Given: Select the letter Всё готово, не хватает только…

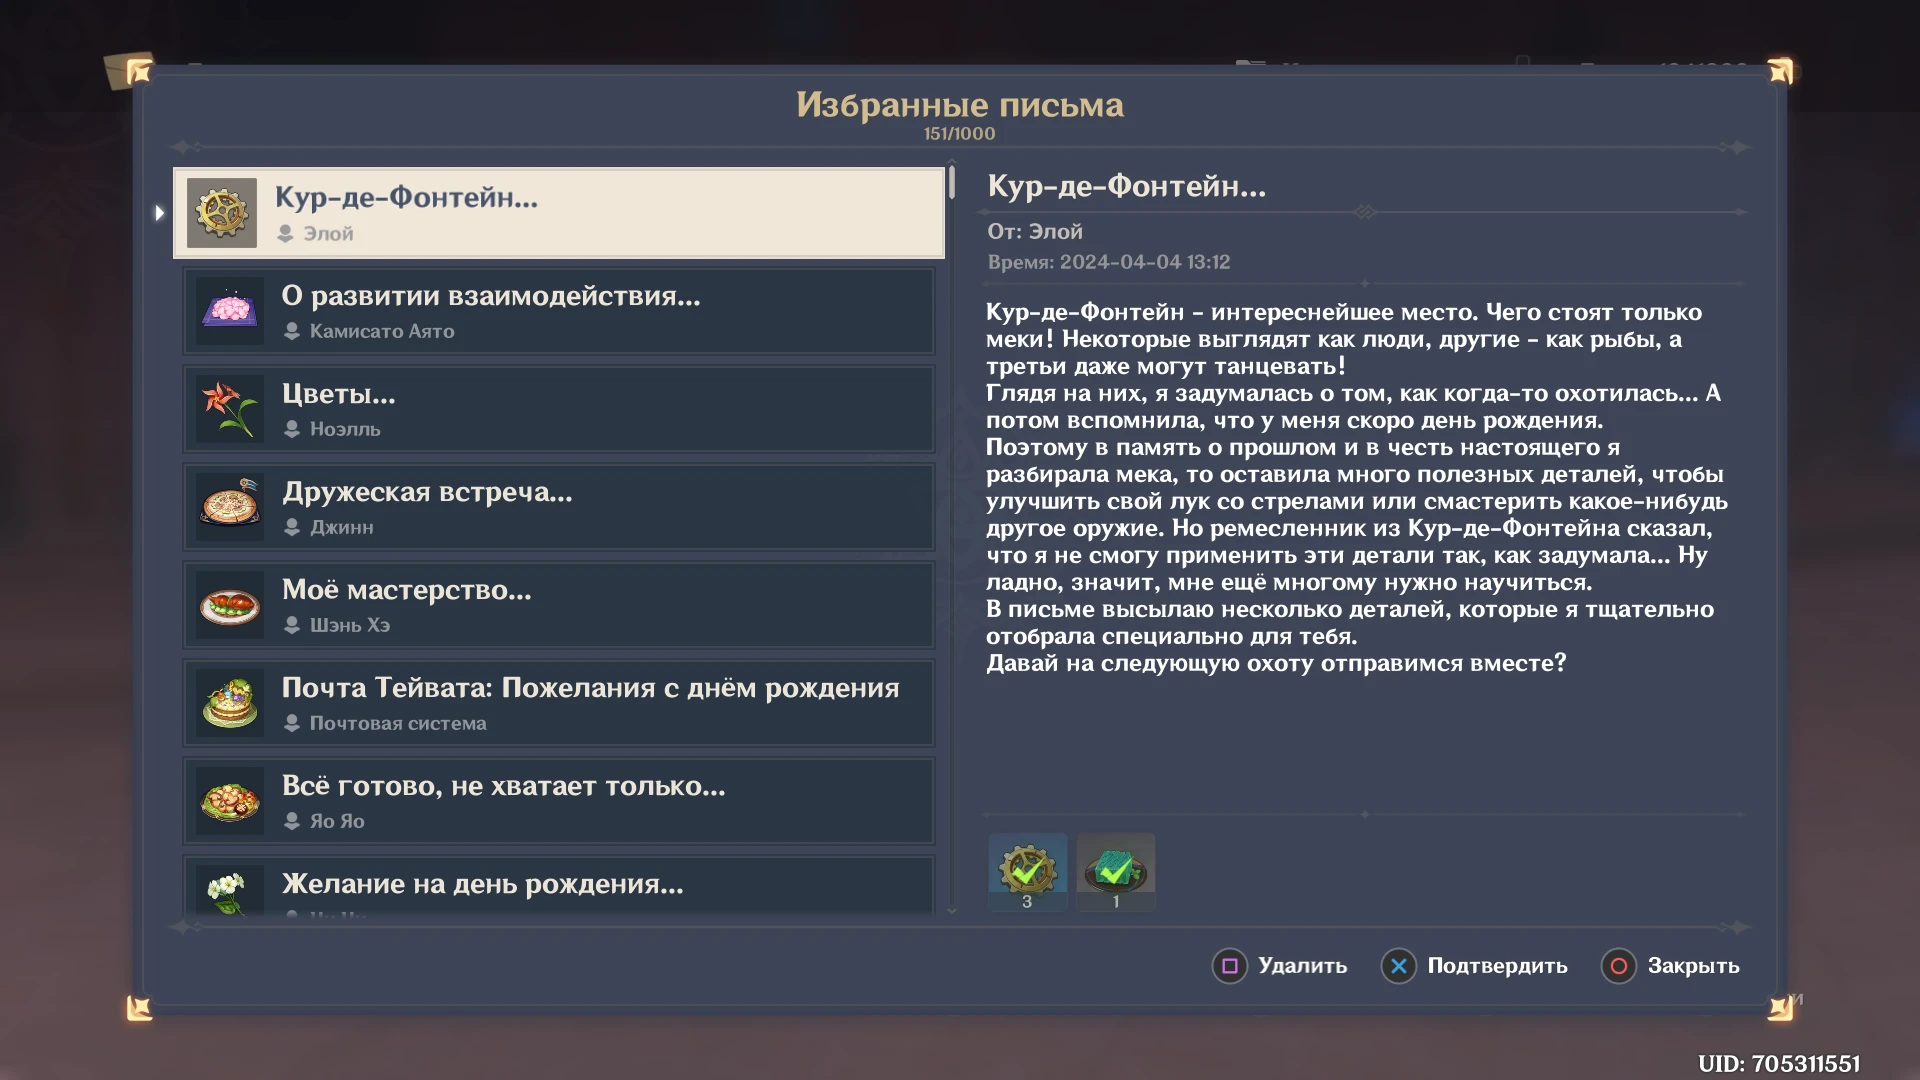Looking at the screenshot, I should point(559,801).
